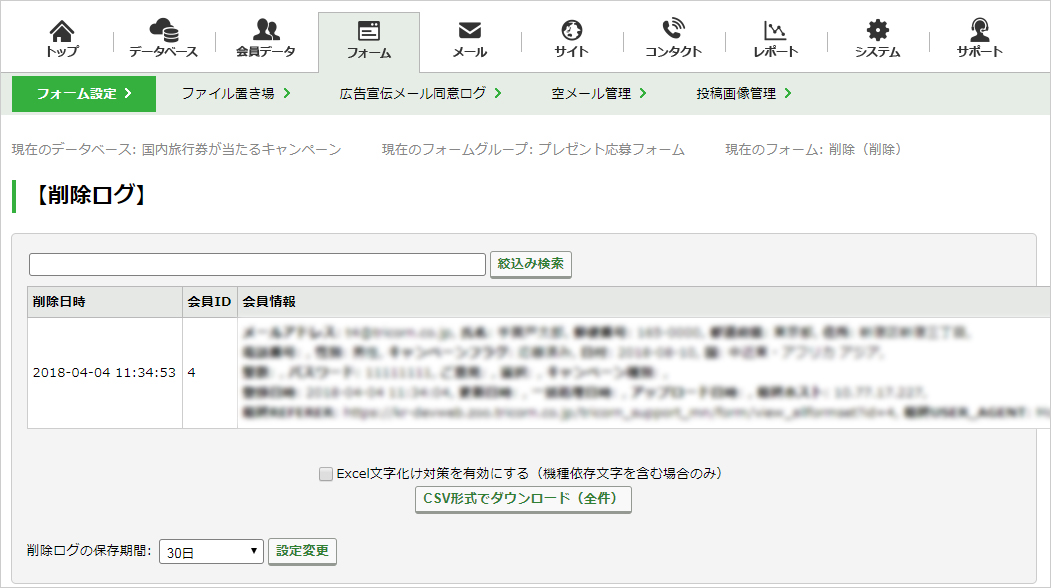Enable Excel文字化け対策 checkbox
The image size is (1051, 588).
pyautogui.click(x=326, y=474)
